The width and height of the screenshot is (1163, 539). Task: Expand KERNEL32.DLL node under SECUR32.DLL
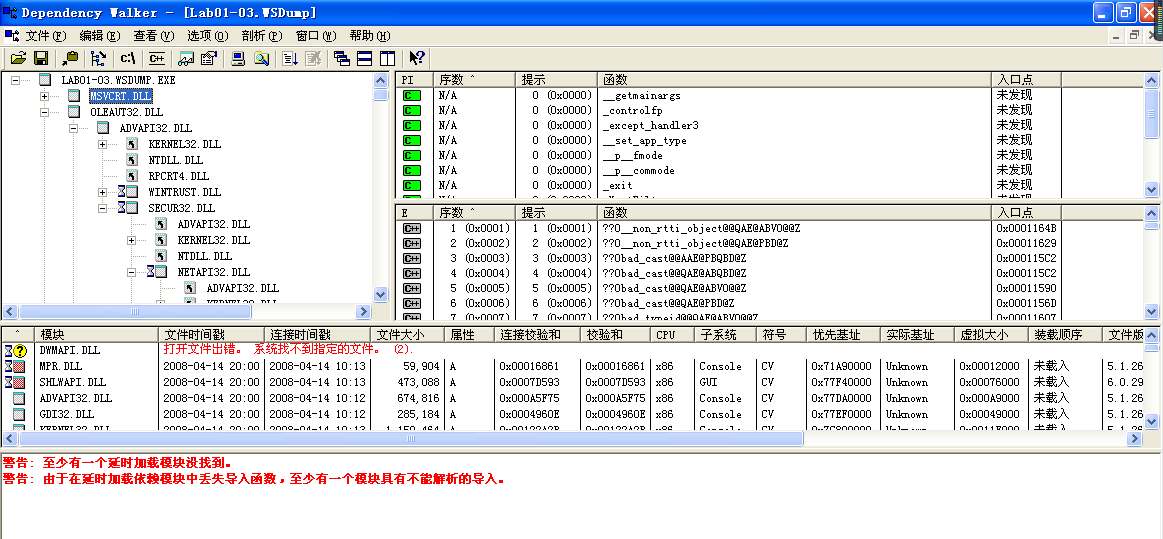pos(132,240)
